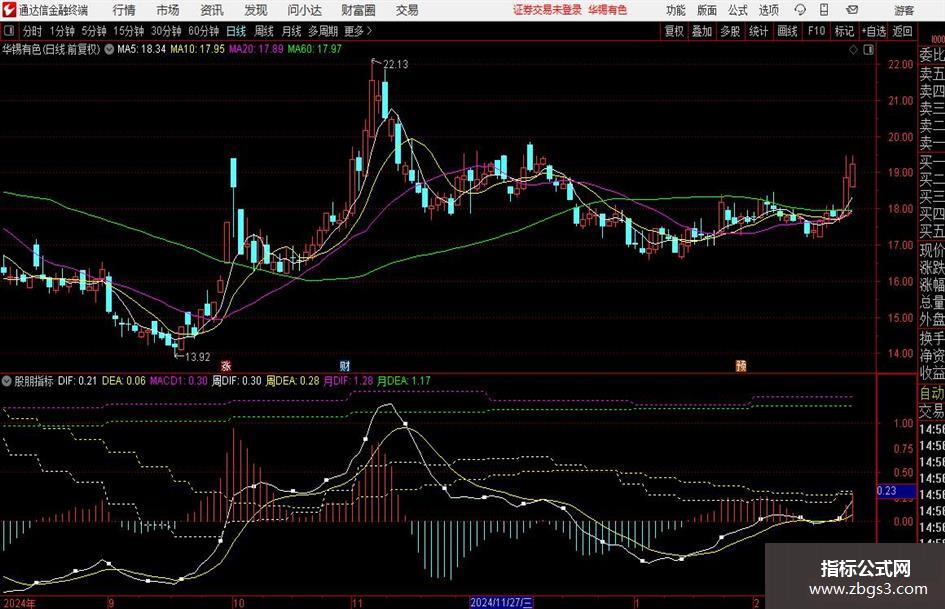Click the DIF: 0.21 indicator value
The image size is (945, 609).
(77, 381)
